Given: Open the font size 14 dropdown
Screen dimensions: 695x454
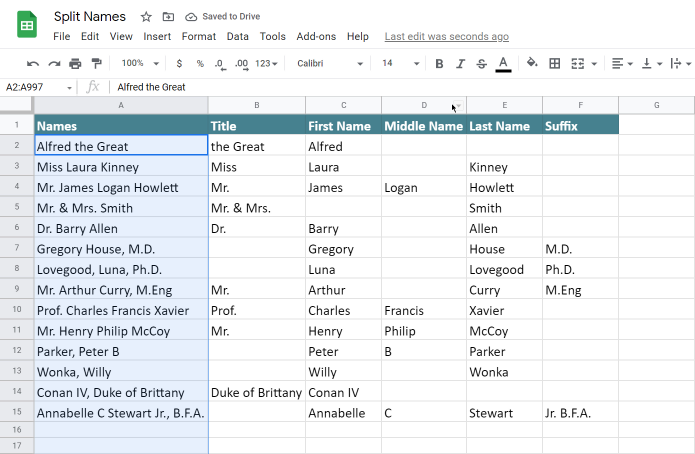Looking at the screenshot, I should pos(400,63).
